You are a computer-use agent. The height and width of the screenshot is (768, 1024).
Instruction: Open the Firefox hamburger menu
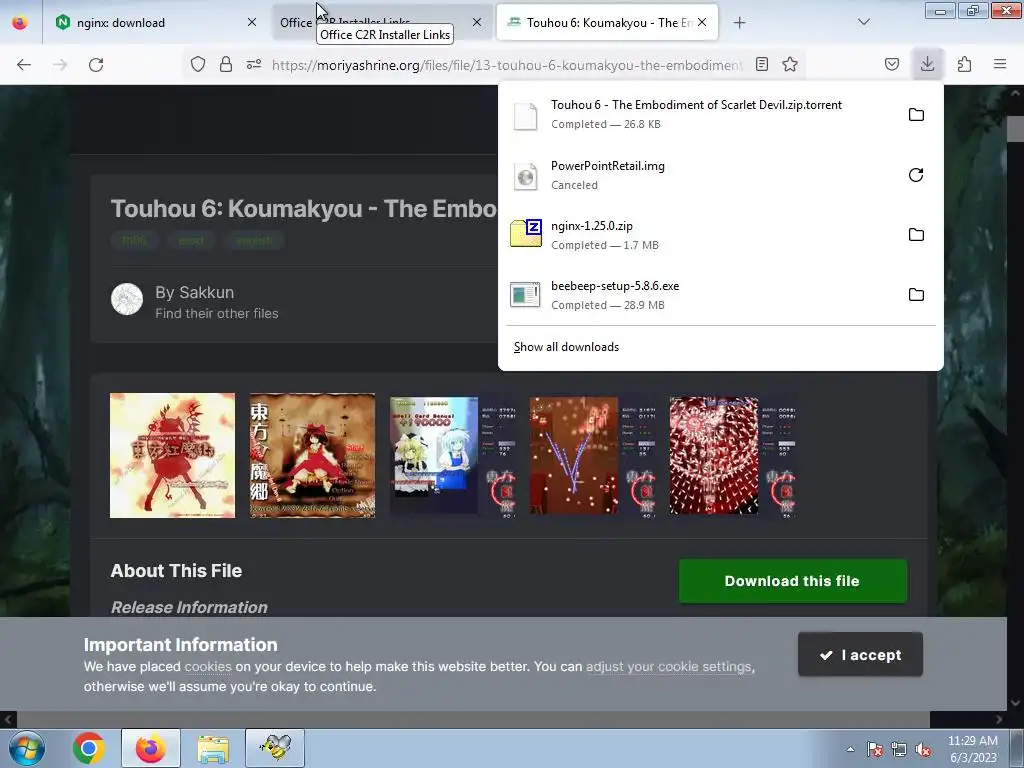[1000, 64]
